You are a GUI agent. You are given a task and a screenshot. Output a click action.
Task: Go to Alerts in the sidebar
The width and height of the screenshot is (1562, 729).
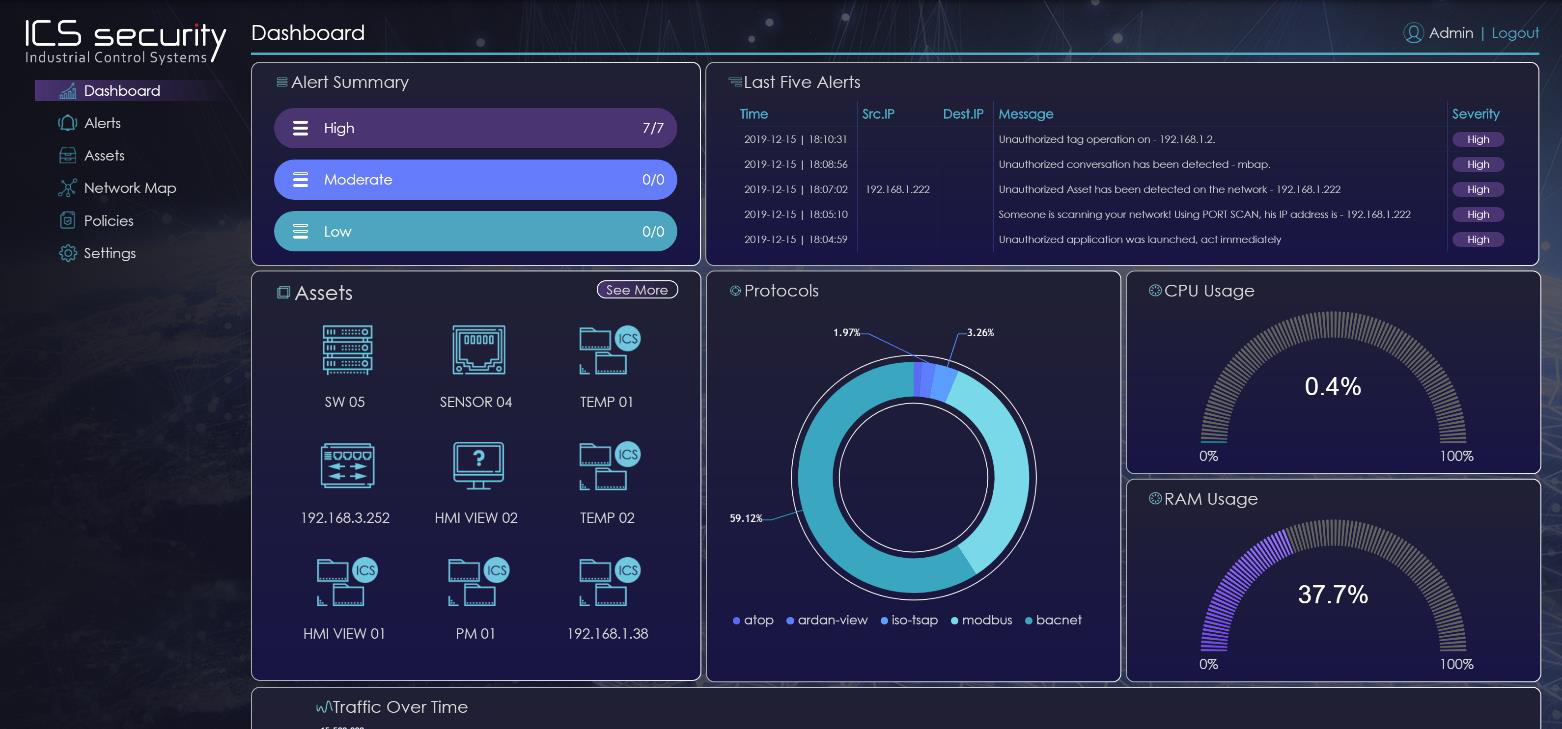pyautogui.click(x=102, y=123)
